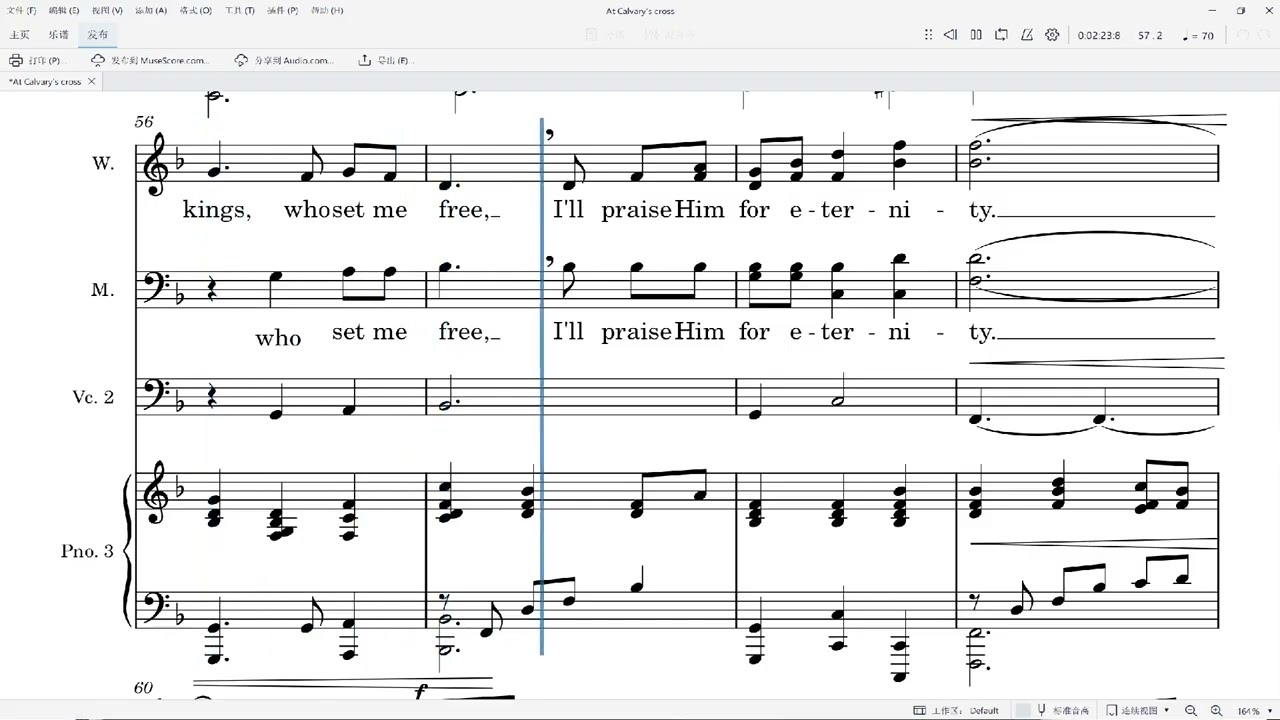Click the lyric 'kings,' in W. staff
This screenshot has height=720, width=1280.
click(217, 211)
